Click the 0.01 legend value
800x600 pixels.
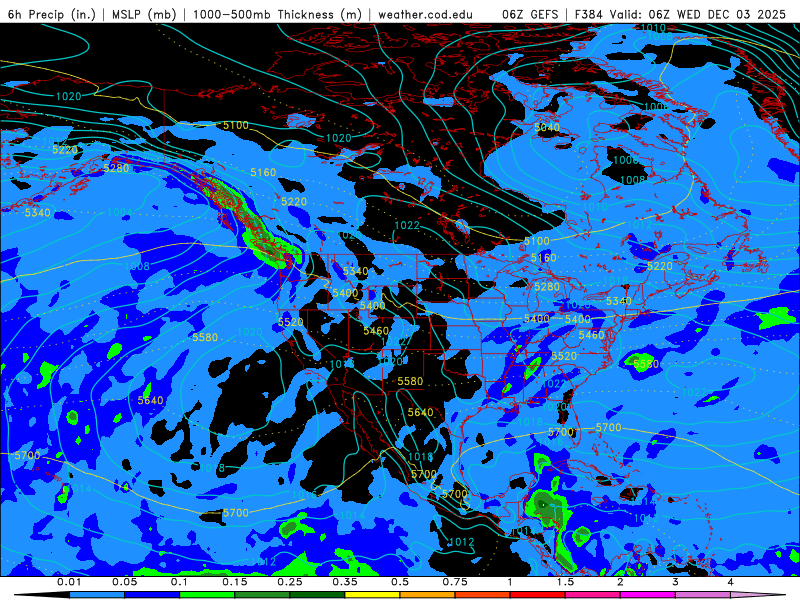coord(69,582)
